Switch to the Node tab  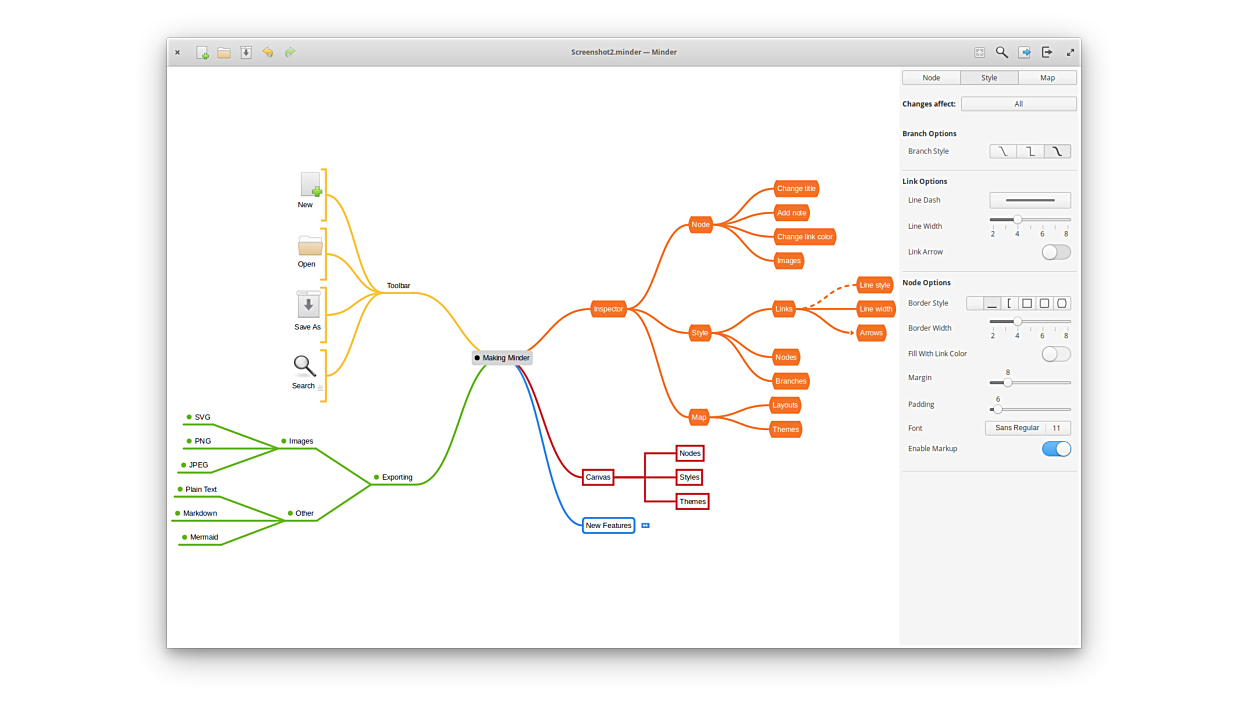click(x=931, y=77)
